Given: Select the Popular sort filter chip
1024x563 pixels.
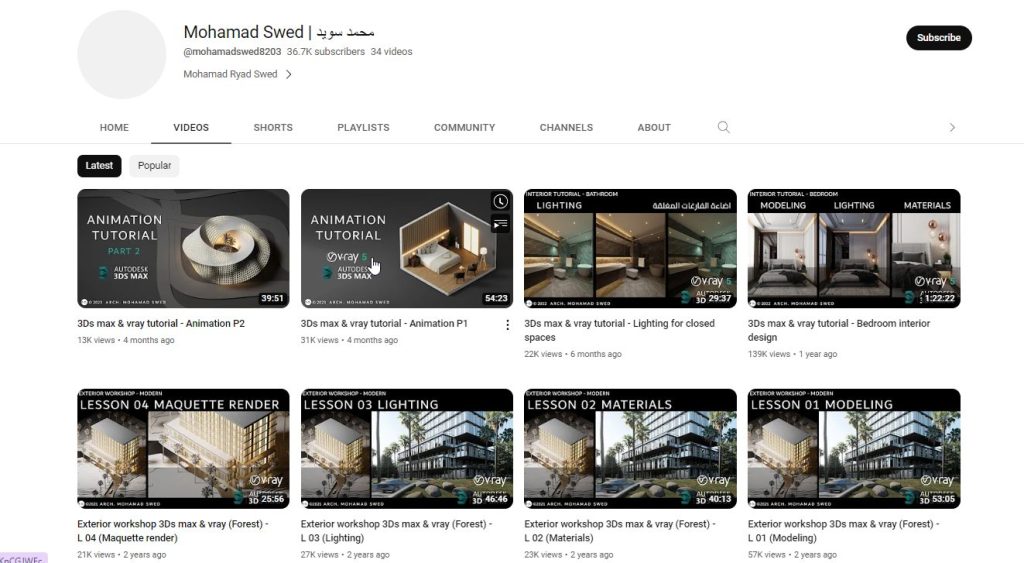Looking at the screenshot, I should 154,166.
